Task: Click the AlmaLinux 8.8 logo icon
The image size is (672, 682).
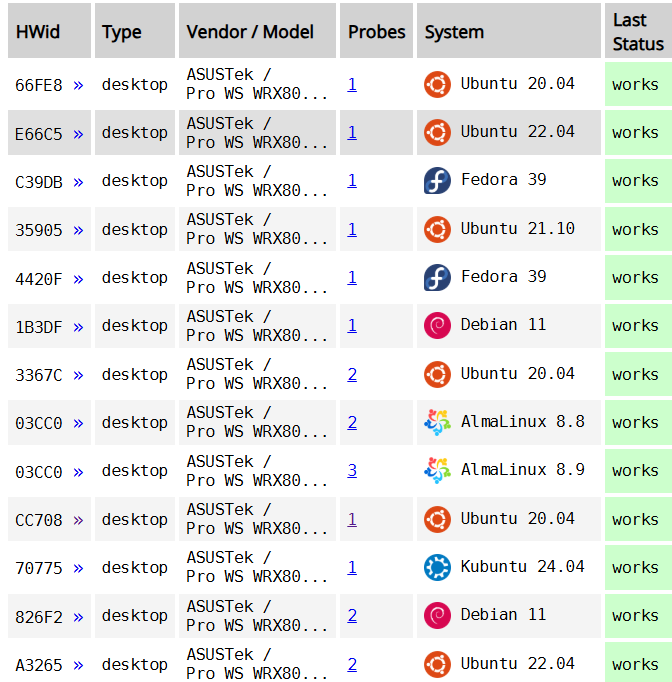Action: click(x=437, y=422)
